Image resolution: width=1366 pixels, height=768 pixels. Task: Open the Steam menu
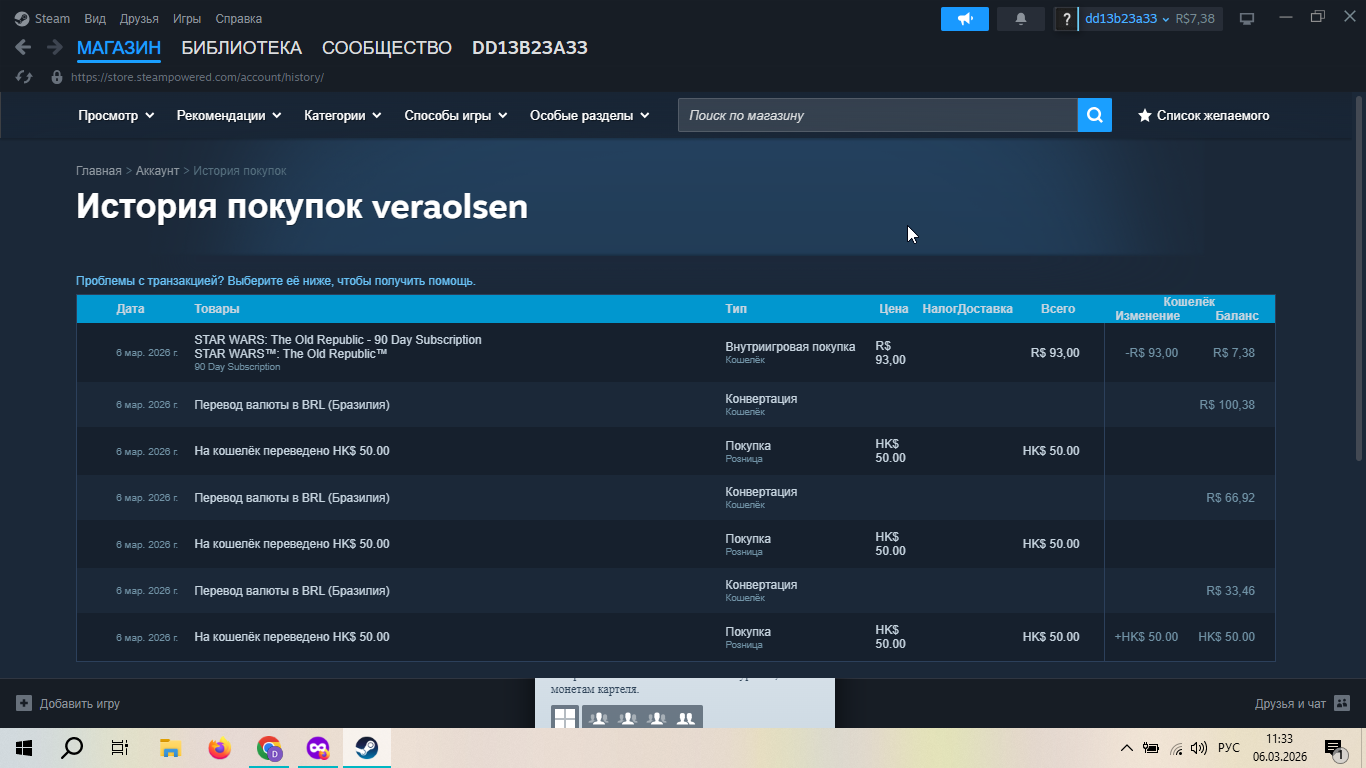(53, 19)
